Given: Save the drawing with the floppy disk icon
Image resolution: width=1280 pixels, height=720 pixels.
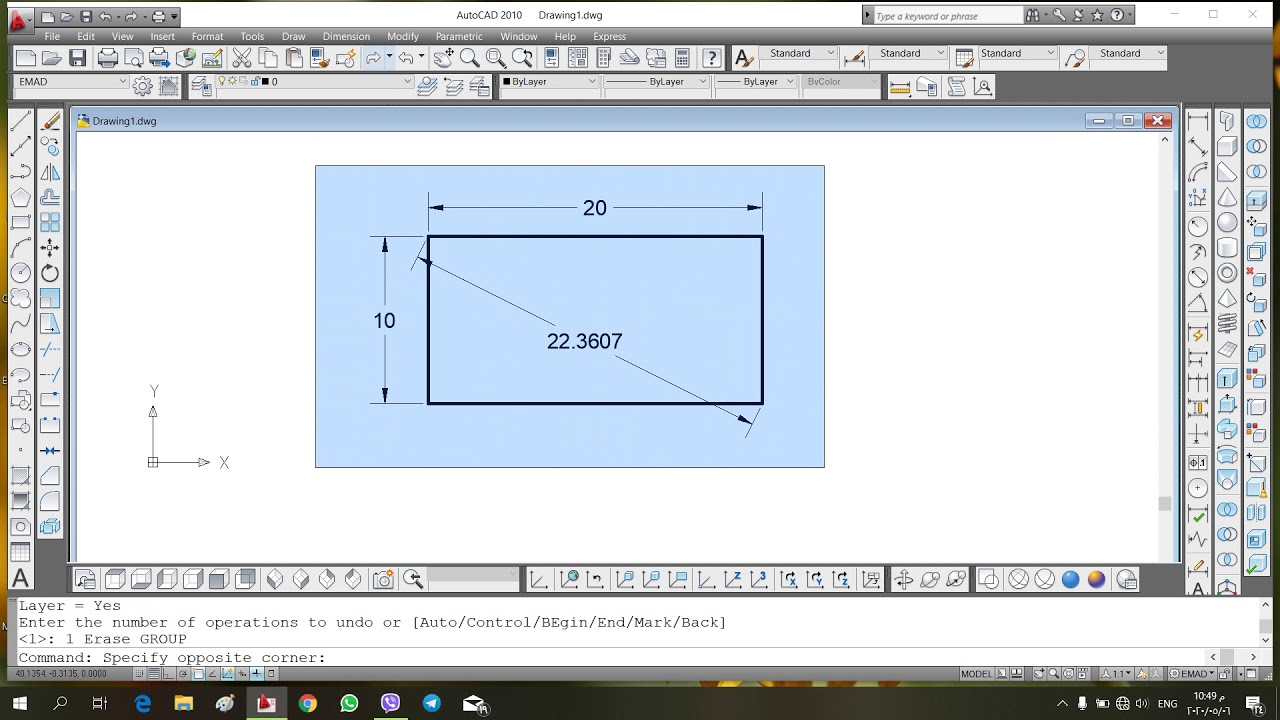Looking at the screenshot, I should coord(78,58).
